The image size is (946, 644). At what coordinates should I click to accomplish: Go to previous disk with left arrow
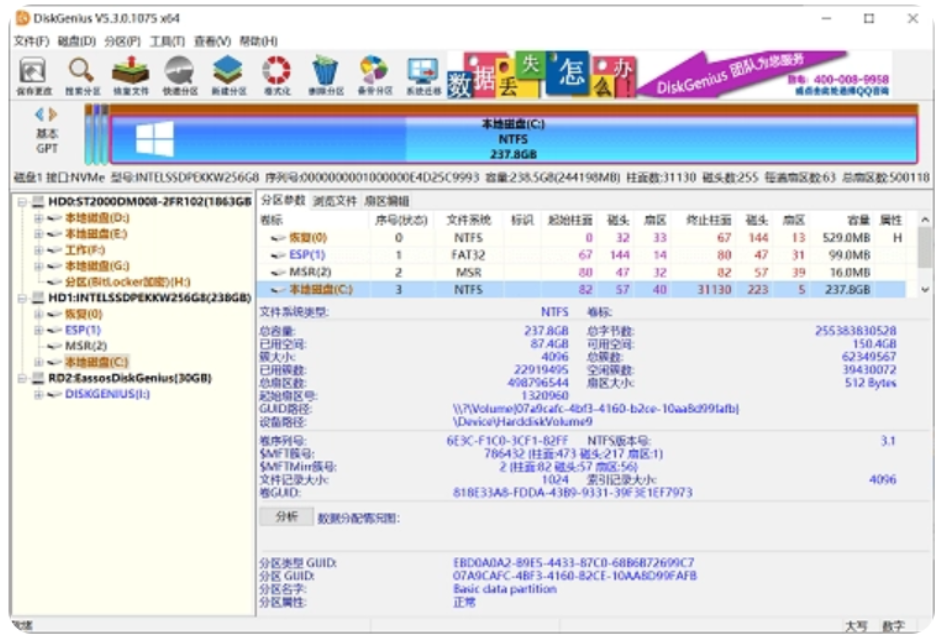[x=39, y=114]
